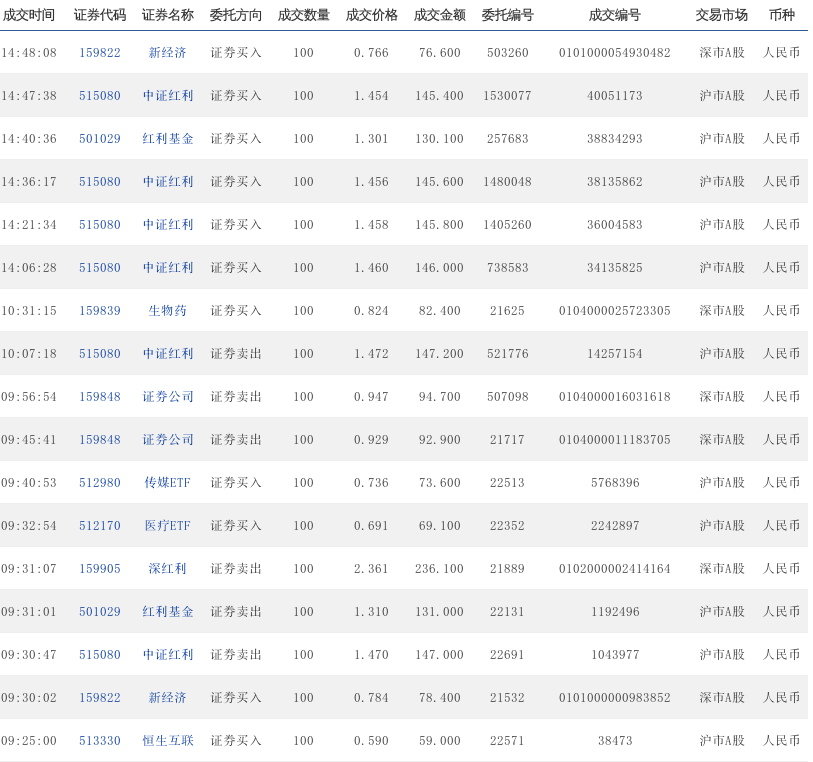Image resolution: width=813 pixels, height=762 pixels.
Task: Open the 生物药 security name link
Action: 167,311
